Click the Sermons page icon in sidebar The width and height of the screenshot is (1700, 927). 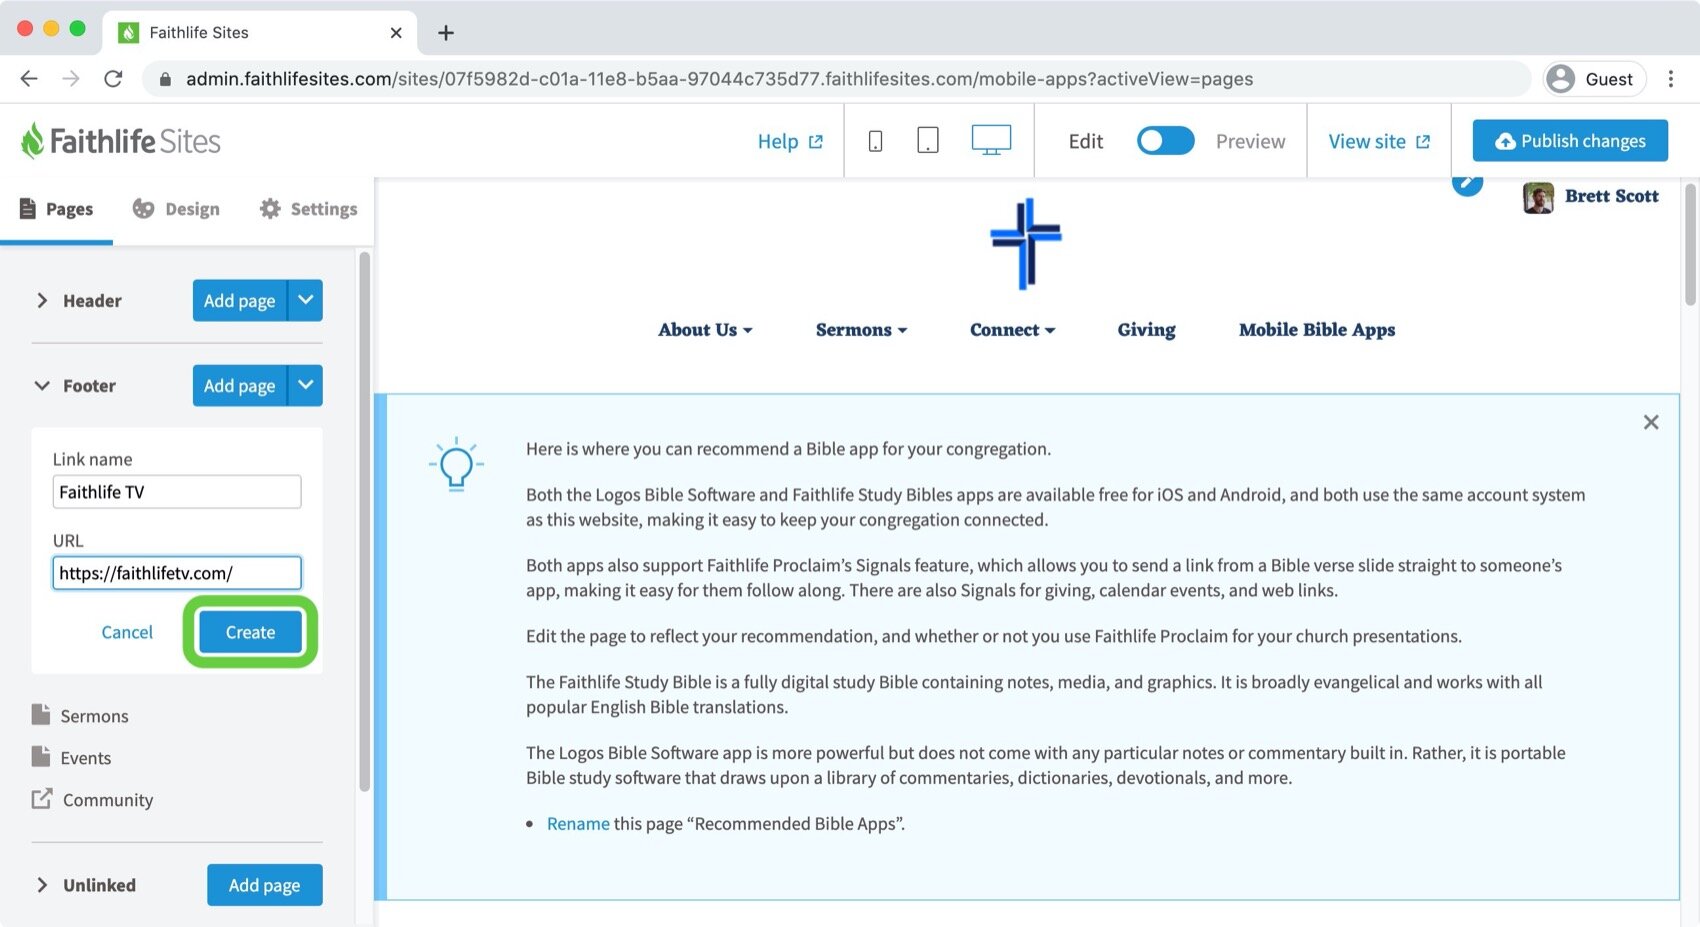pyautogui.click(x=41, y=714)
